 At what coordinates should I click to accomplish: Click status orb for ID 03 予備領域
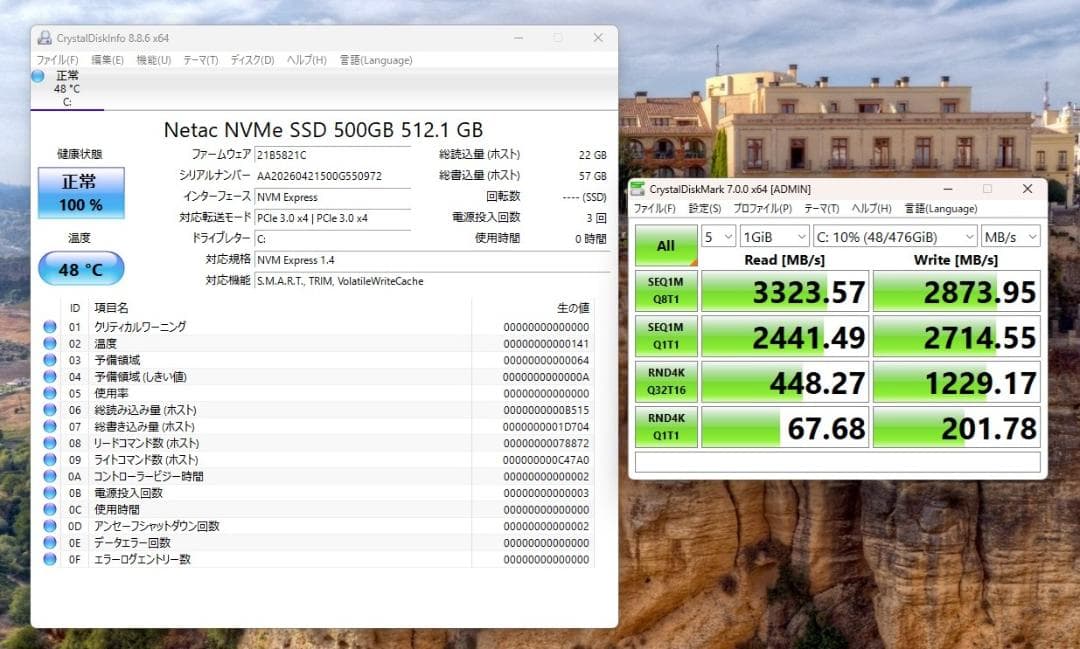click(50, 360)
